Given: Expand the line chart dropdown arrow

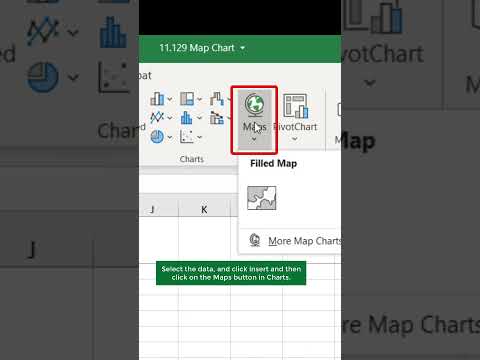Looking at the screenshot, I should pos(170,118).
